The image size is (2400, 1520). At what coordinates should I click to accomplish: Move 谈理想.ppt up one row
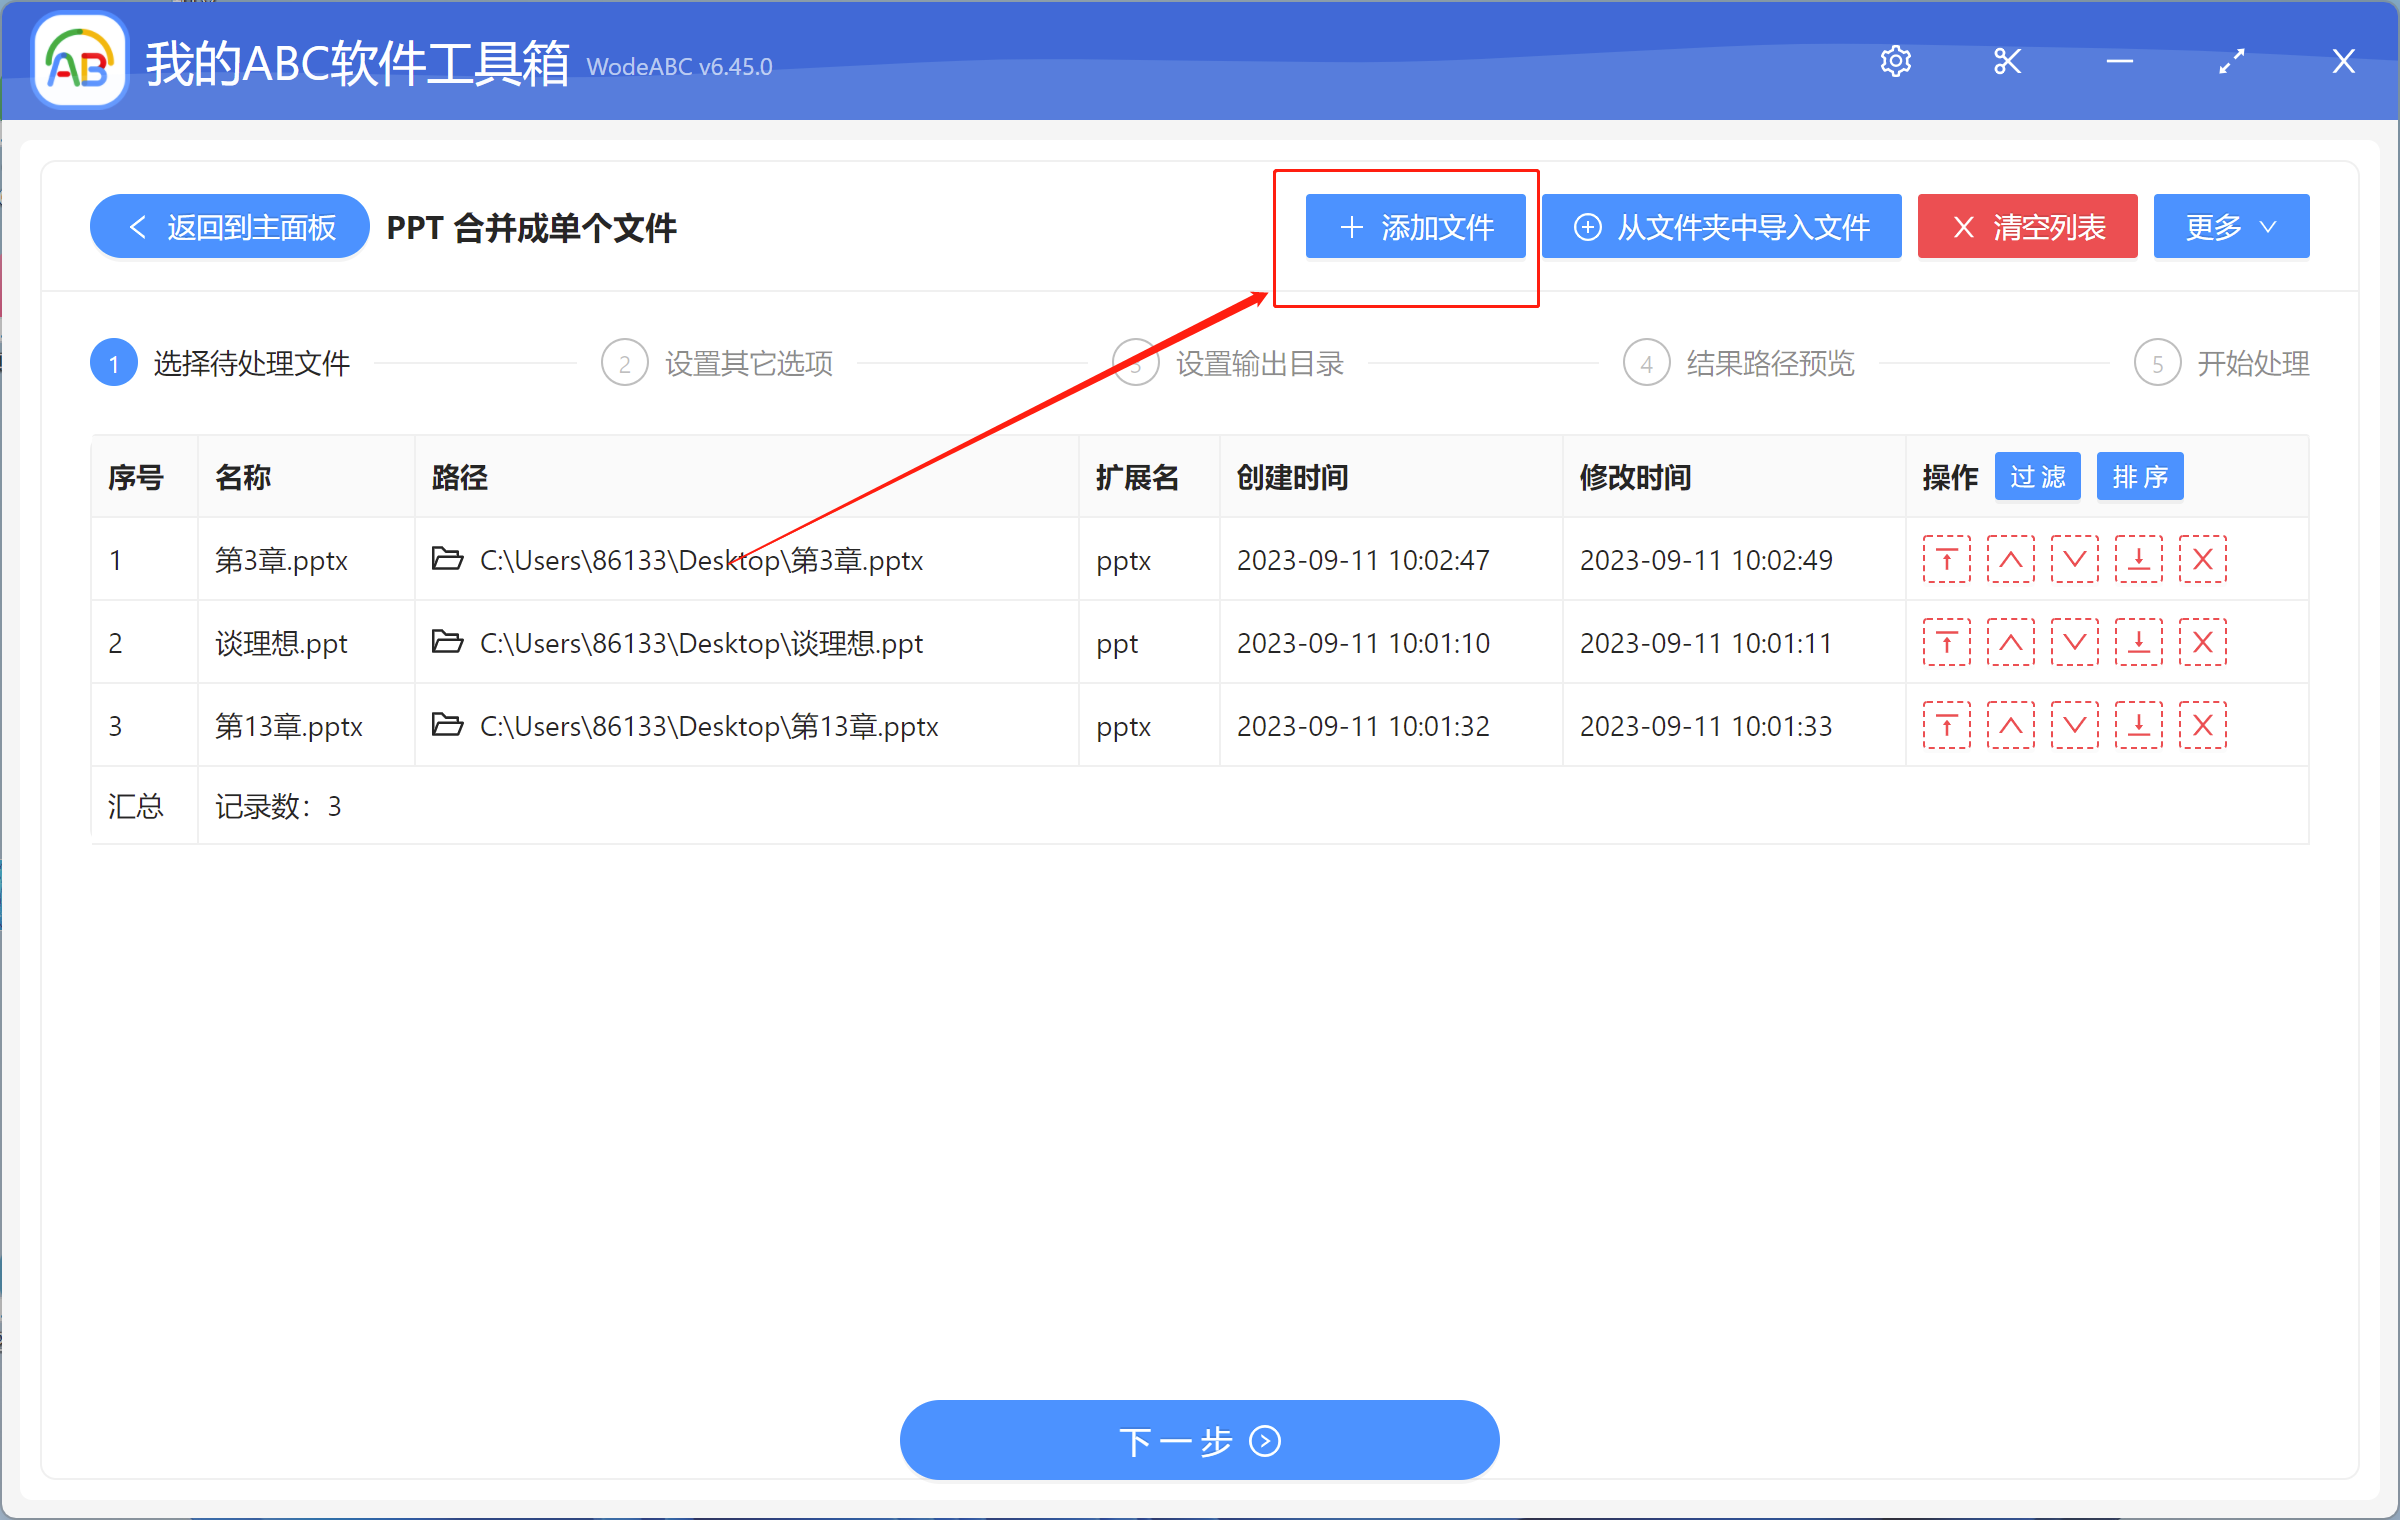click(x=2010, y=642)
